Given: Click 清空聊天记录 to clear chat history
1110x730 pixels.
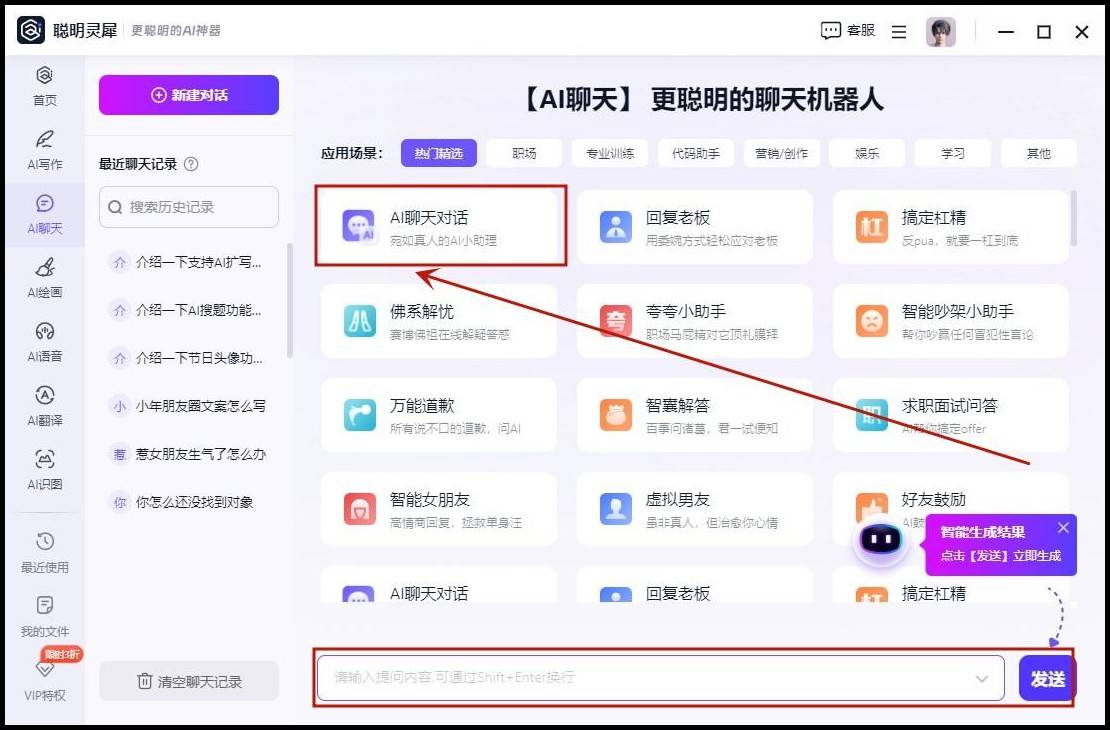Looking at the screenshot, I should click(x=189, y=681).
